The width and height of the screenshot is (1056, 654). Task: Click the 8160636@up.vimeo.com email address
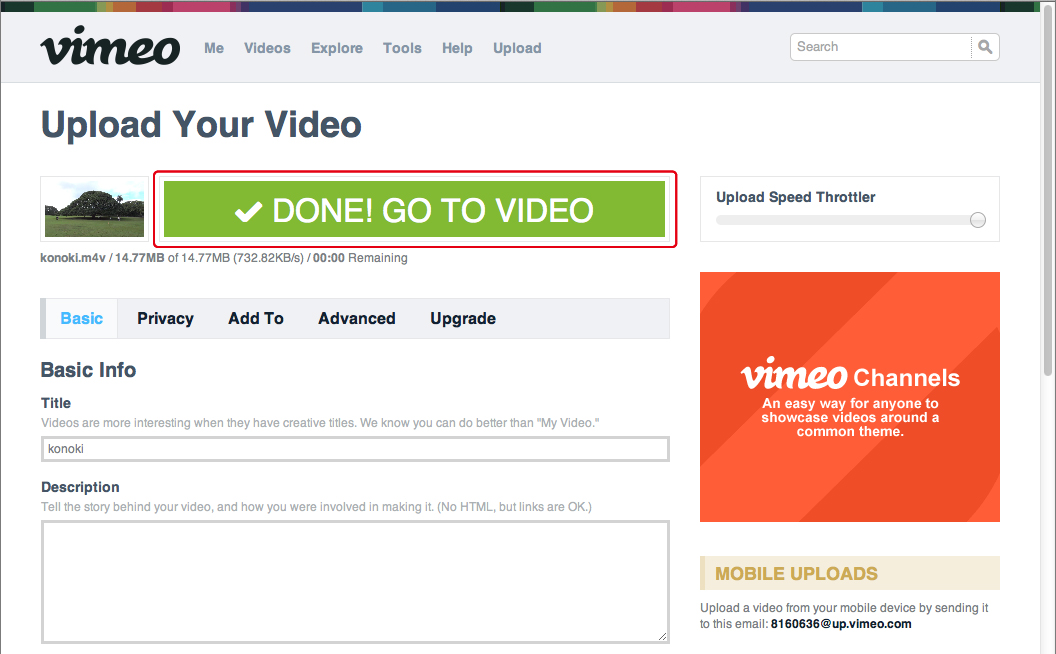pyautogui.click(x=841, y=624)
